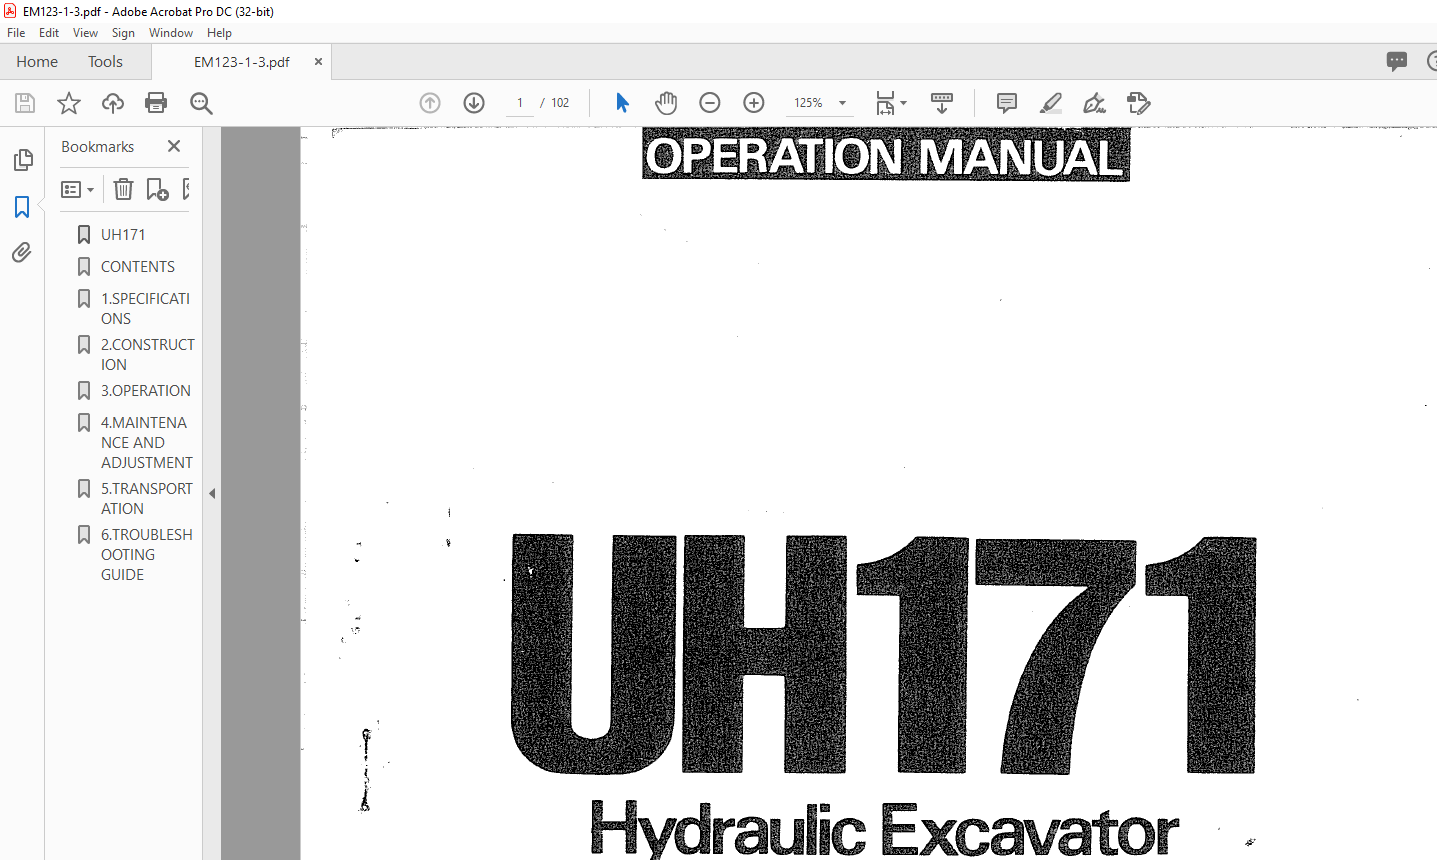Go to the next page arrow

(x=474, y=103)
